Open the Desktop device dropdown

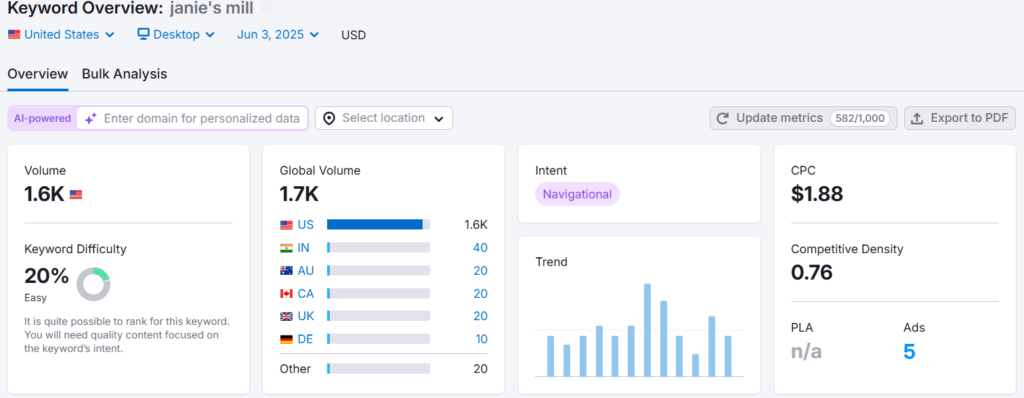point(176,35)
